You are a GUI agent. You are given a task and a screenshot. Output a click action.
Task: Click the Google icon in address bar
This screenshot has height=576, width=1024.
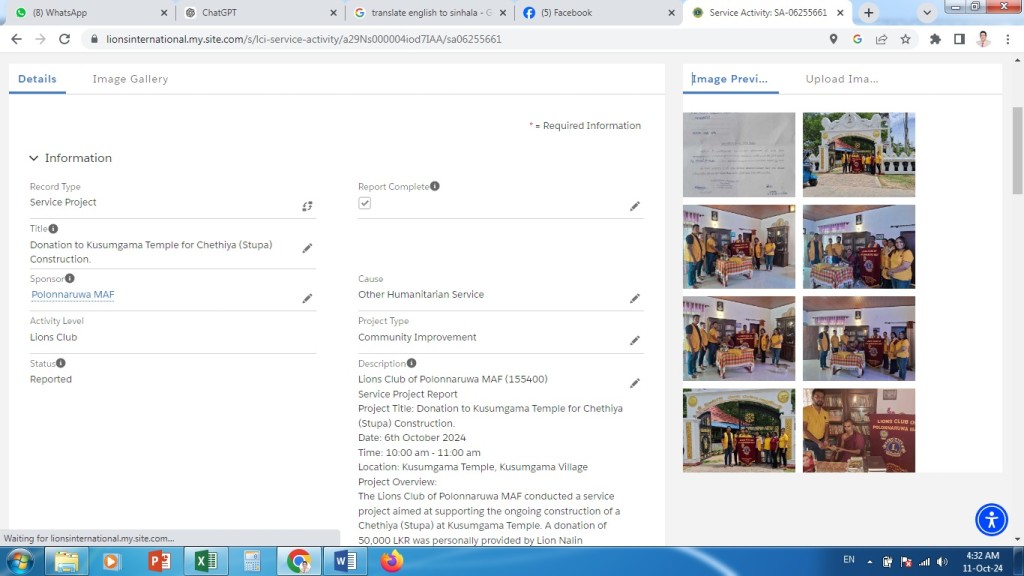pos(857,39)
